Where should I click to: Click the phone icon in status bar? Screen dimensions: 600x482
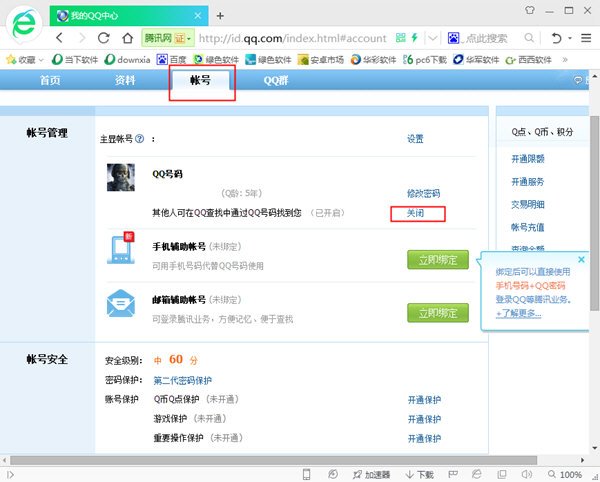click(306, 474)
